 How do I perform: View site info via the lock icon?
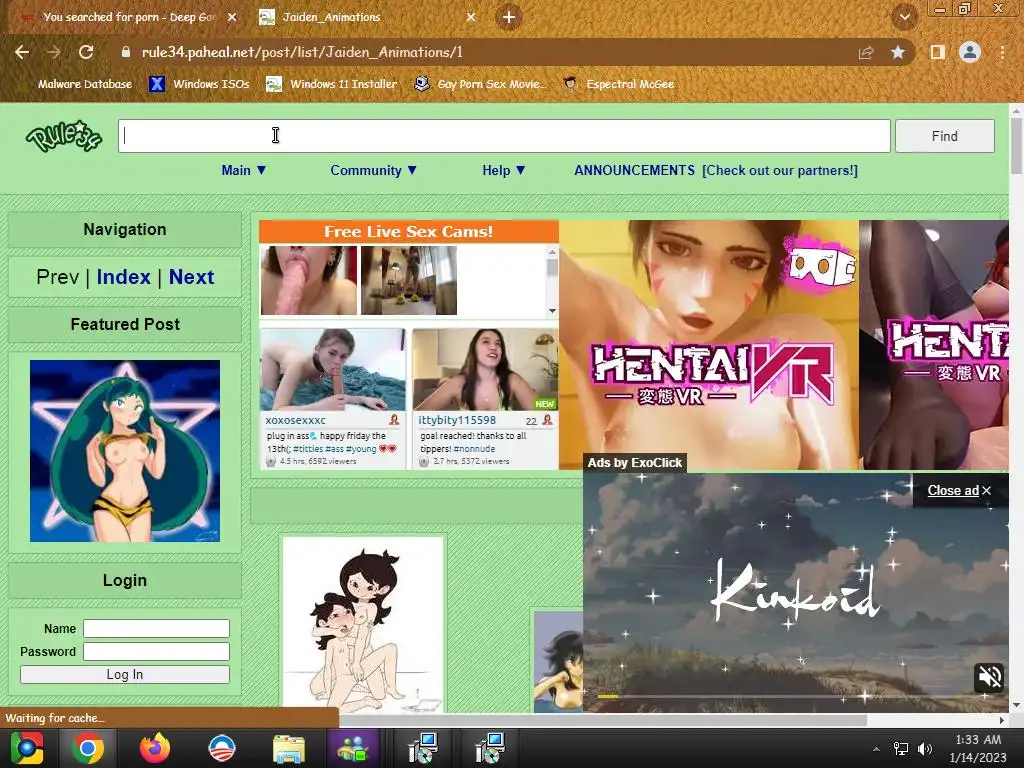pos(126,52)
